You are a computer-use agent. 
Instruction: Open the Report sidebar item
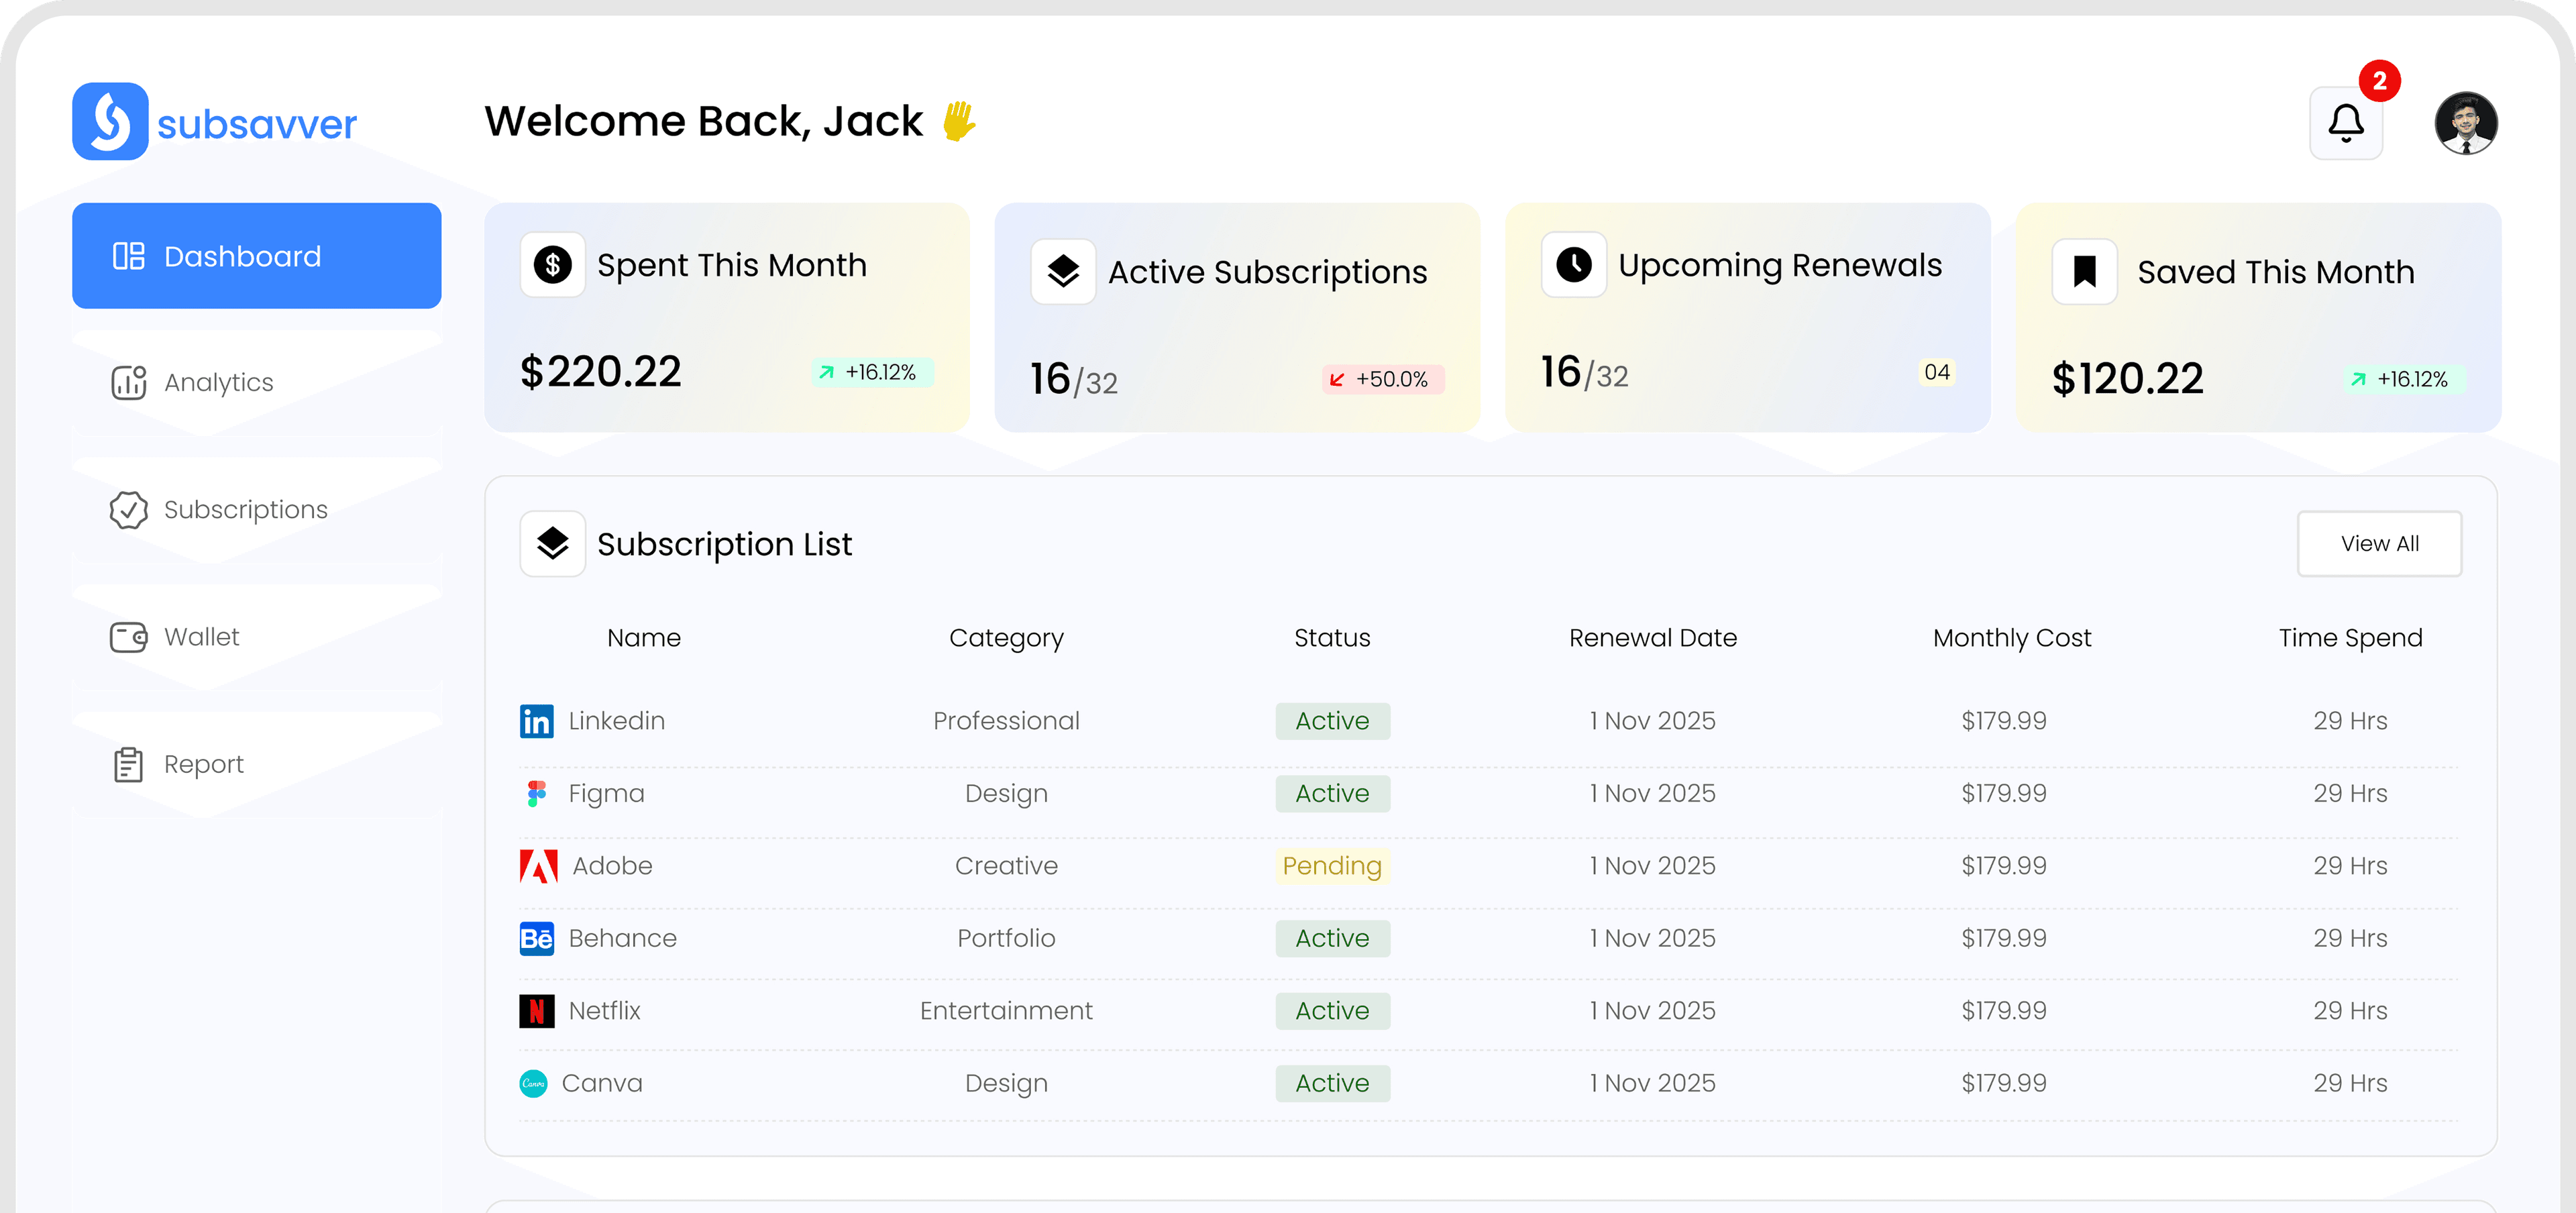[203, 764]
